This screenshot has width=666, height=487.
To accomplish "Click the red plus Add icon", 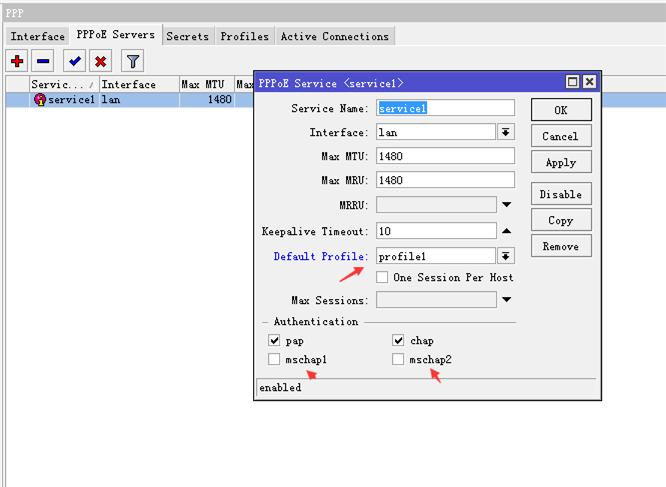I will pyautogui.click(x=17, y=61).
